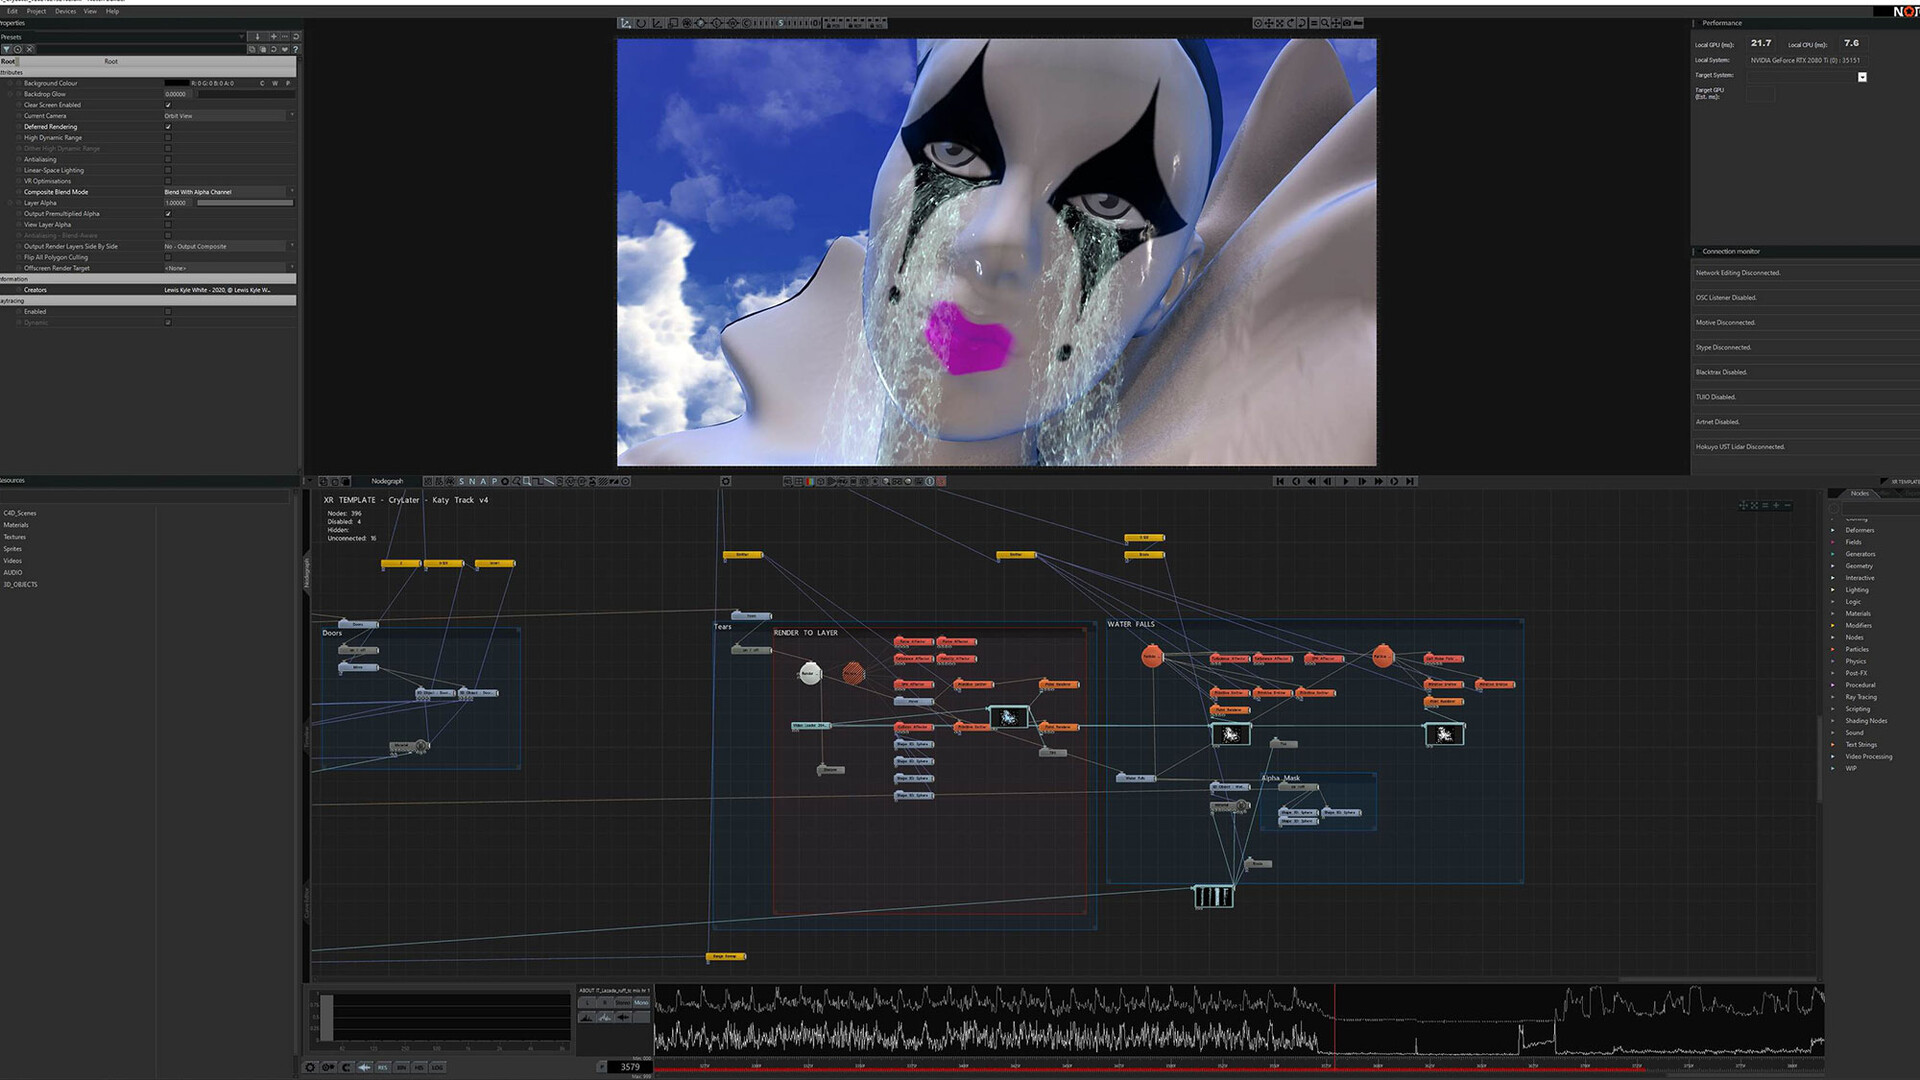Click the add preset plus icon
The height and width of the screenshot is (1080, 1920).
coord(273,37)
